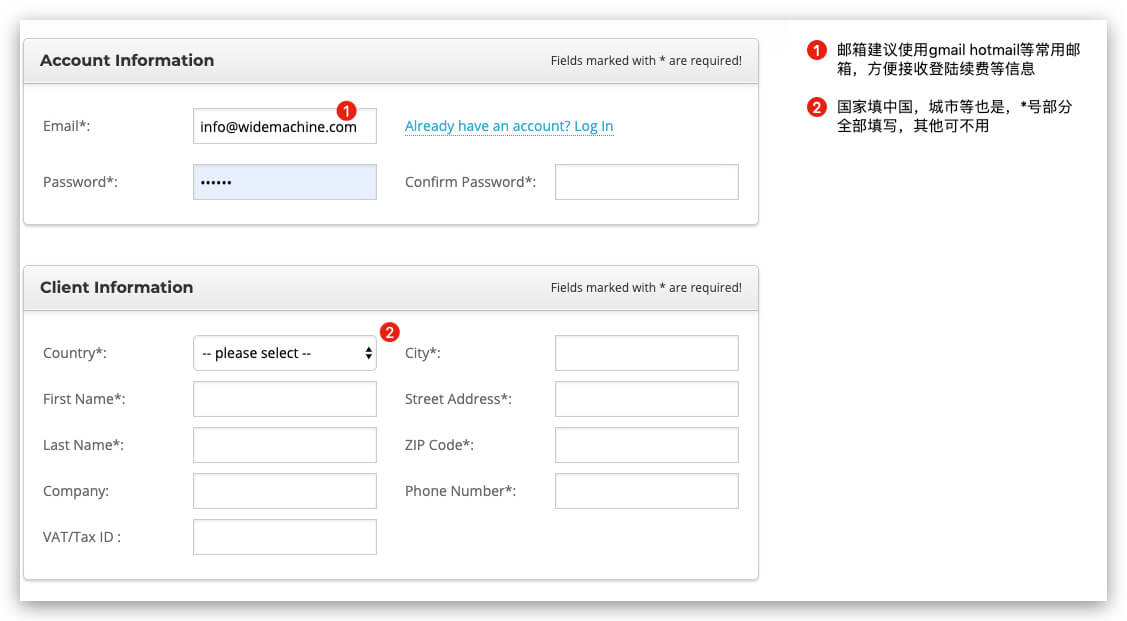Focus the Street Address field
1127x621 pixels.
646,399
